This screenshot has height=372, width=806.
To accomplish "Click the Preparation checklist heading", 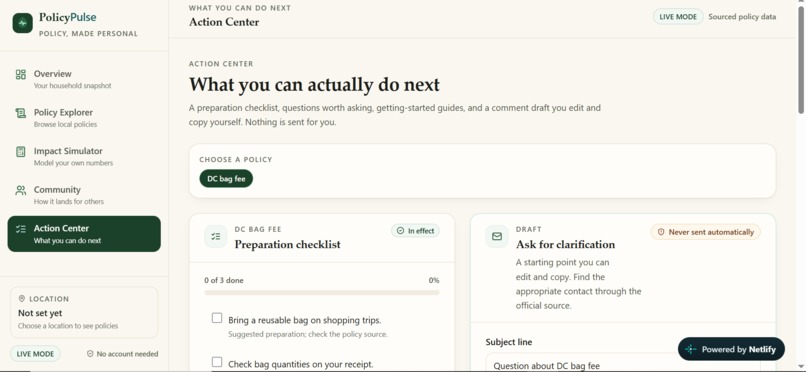I will point(287,244).
